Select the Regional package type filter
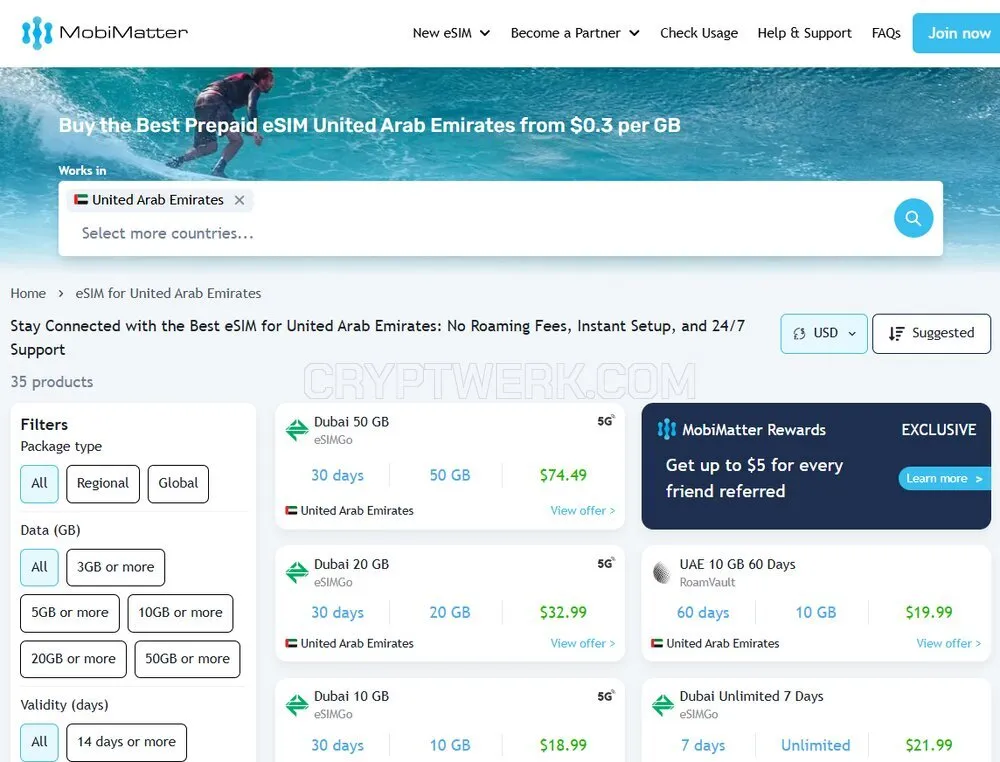The height and width of the screenshot is (762, 1000). (x=103, y=483)
